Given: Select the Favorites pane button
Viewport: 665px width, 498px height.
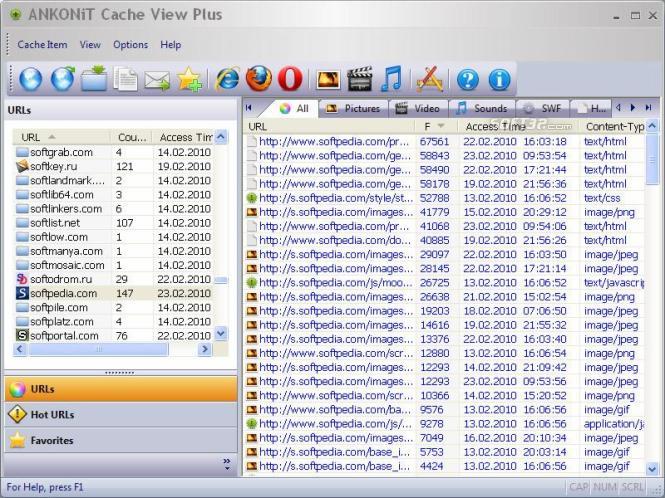Looking at the screenshot, I should [x=121, y=440].
